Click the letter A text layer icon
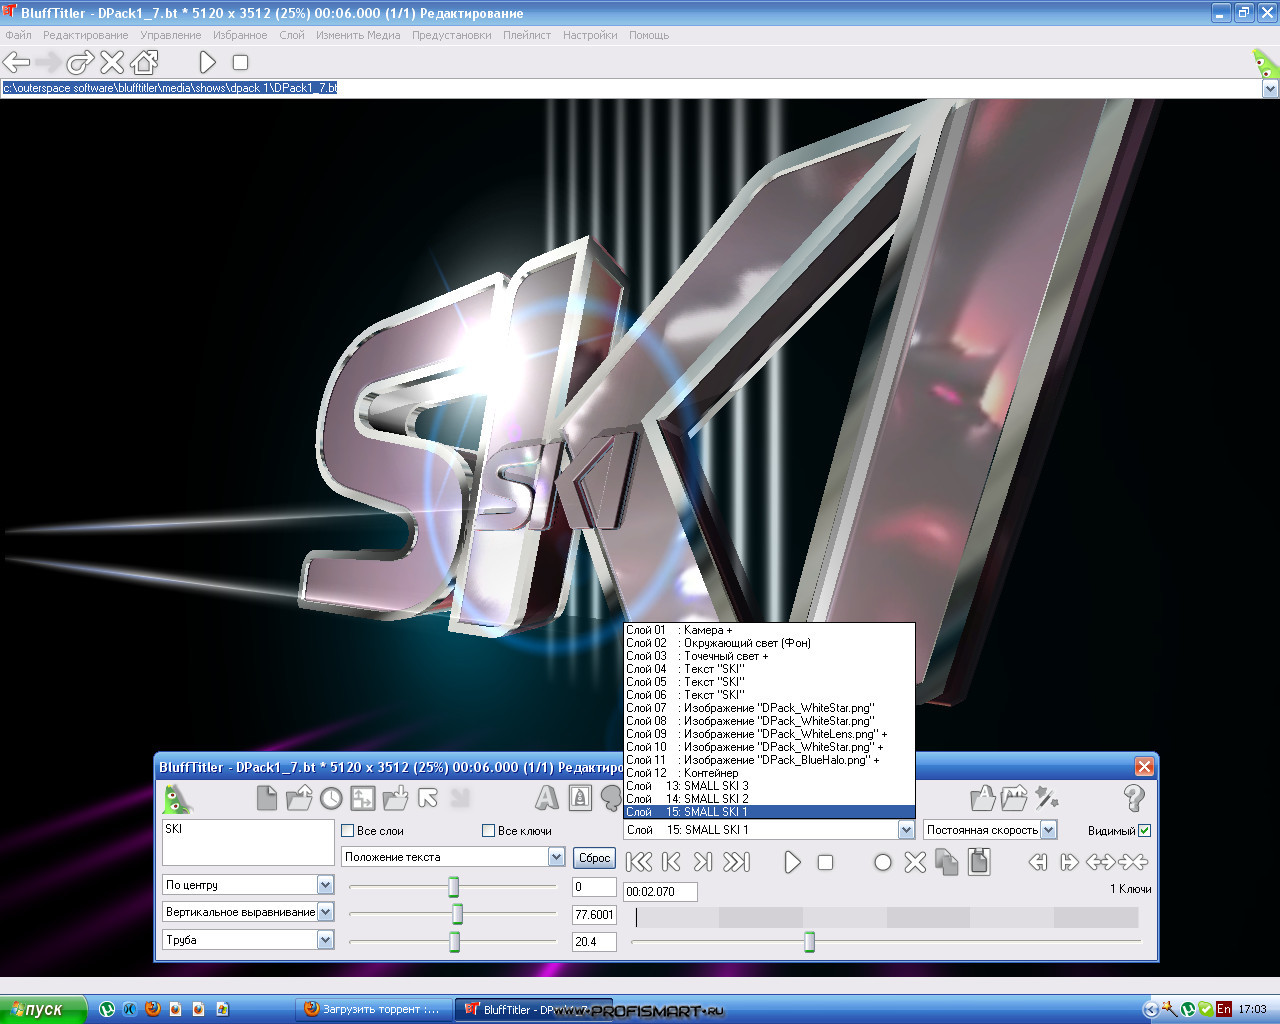Image resolution: width=1280 pixels, height=1024 pixels. 546,797
